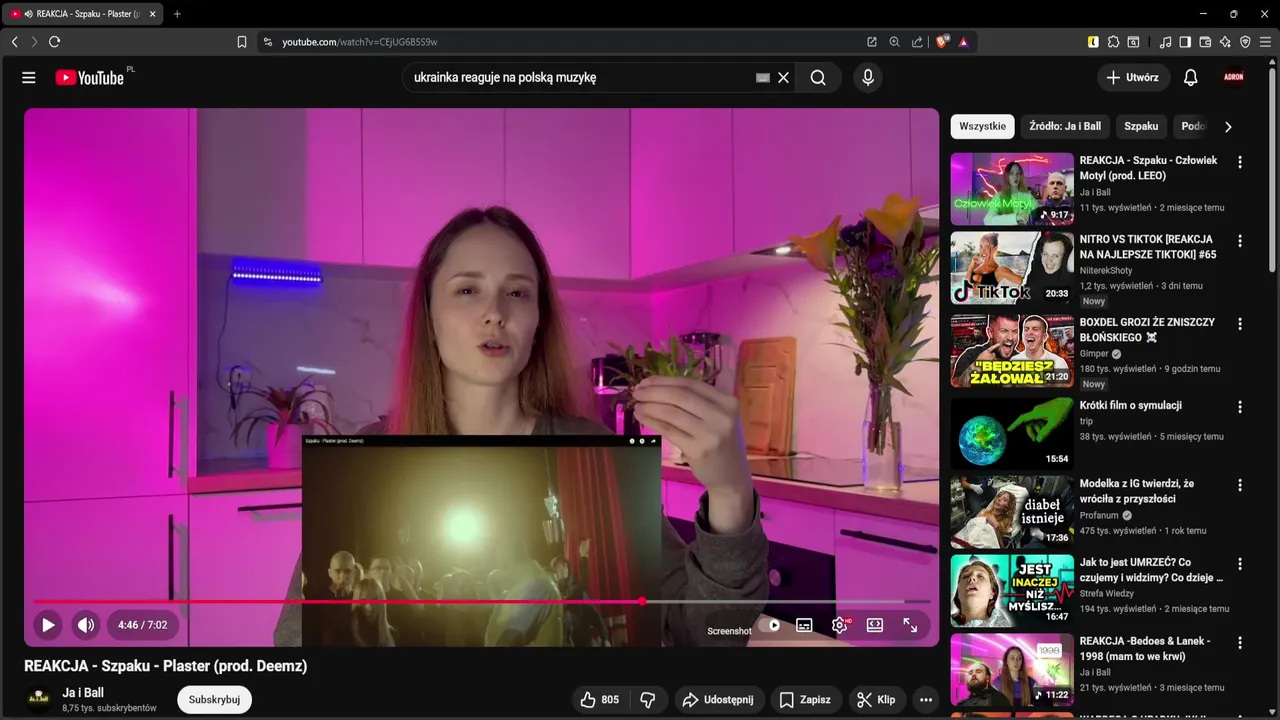Toggle the autoplay switch in the player
Viewport: 1280px width, 720px height.
coord(769,625)
